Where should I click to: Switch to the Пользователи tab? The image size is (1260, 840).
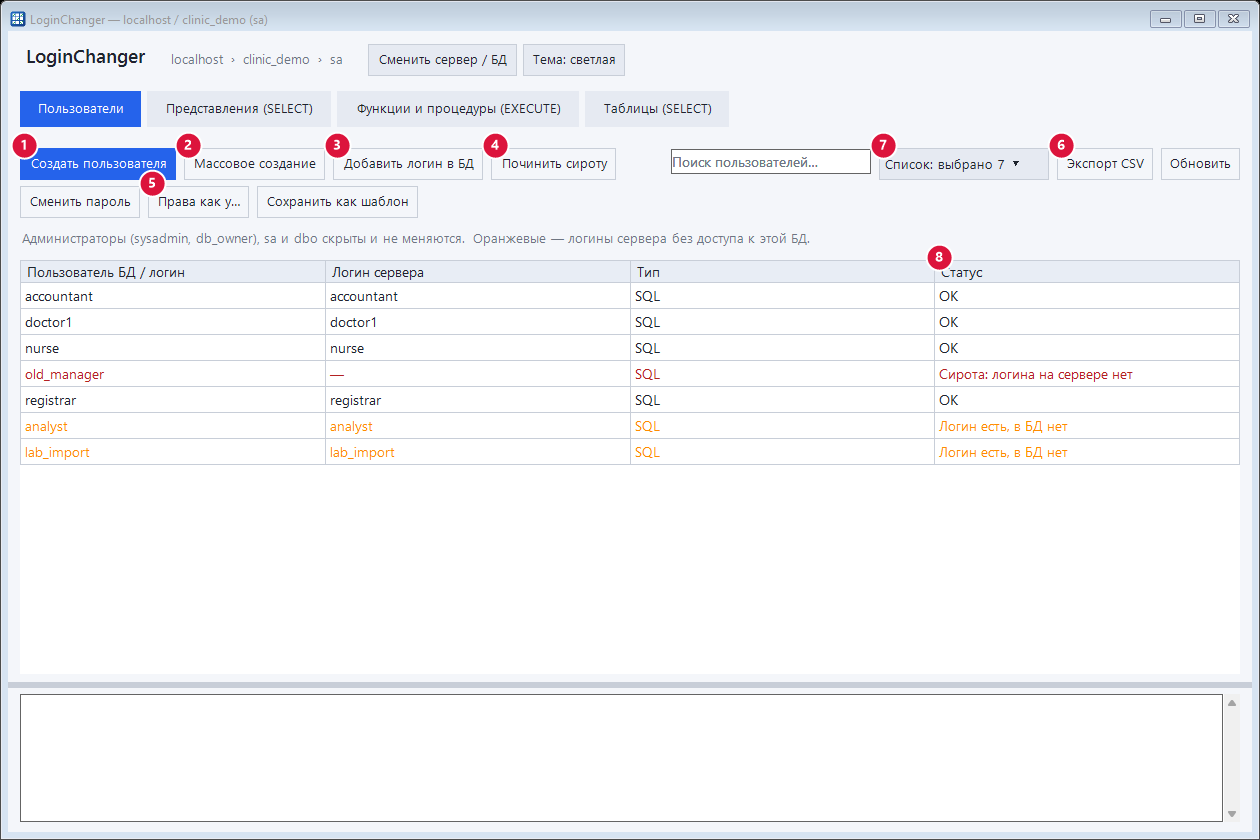(x=80, y=109)
